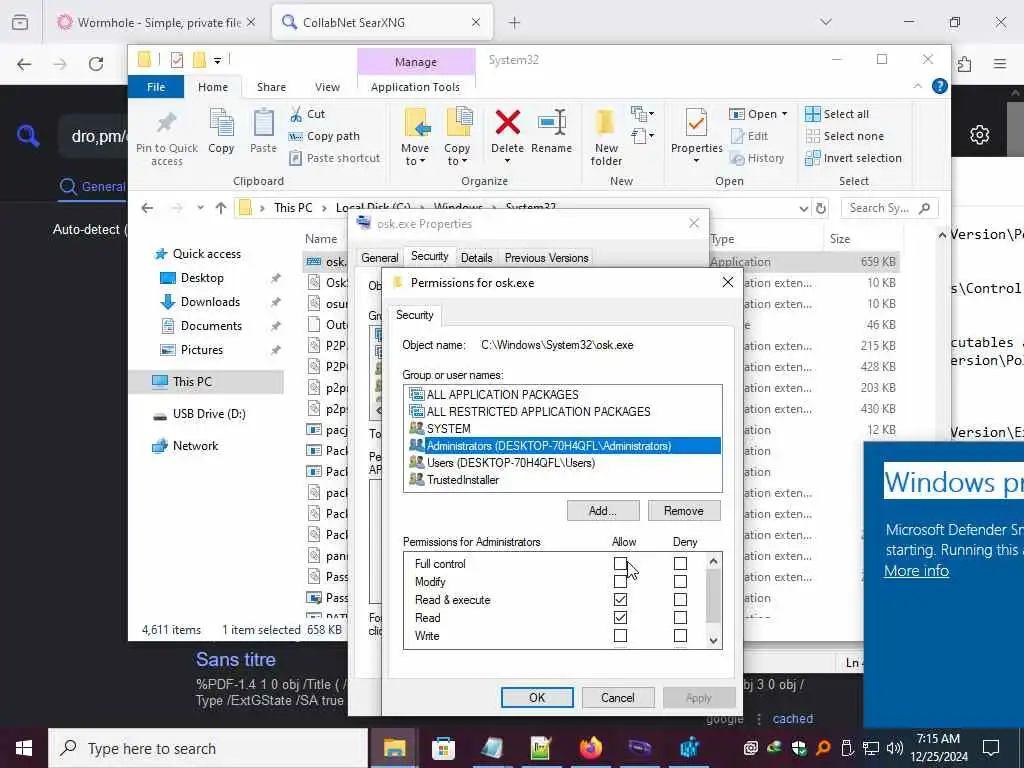Screen dimensions: 1024x768
Task: Open the address bar history dropdown
Action: (803, 208)
